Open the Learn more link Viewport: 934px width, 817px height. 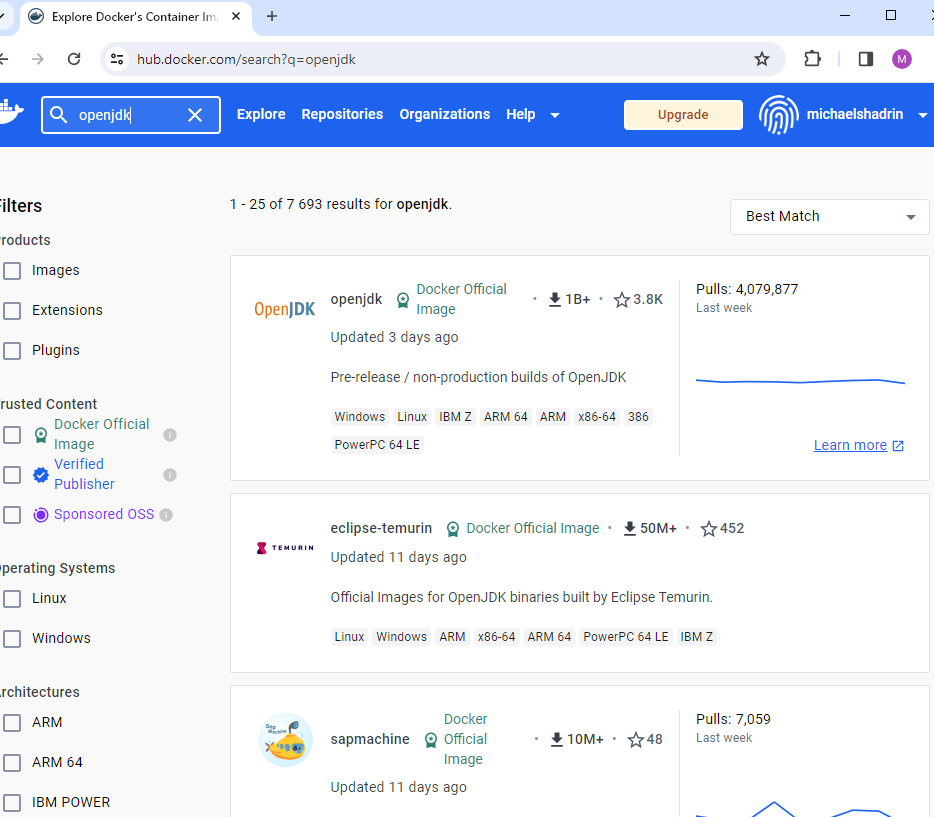(x=858, y=445)
